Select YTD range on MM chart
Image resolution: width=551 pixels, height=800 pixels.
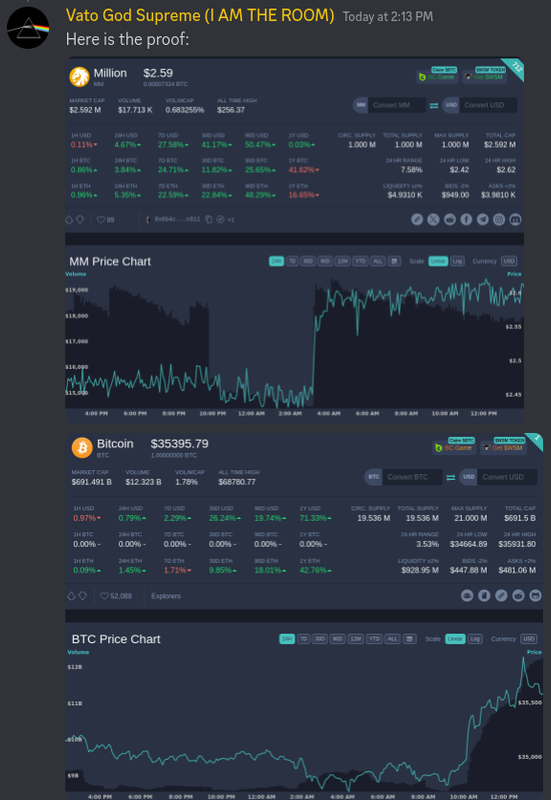click(x=360, y=261)
